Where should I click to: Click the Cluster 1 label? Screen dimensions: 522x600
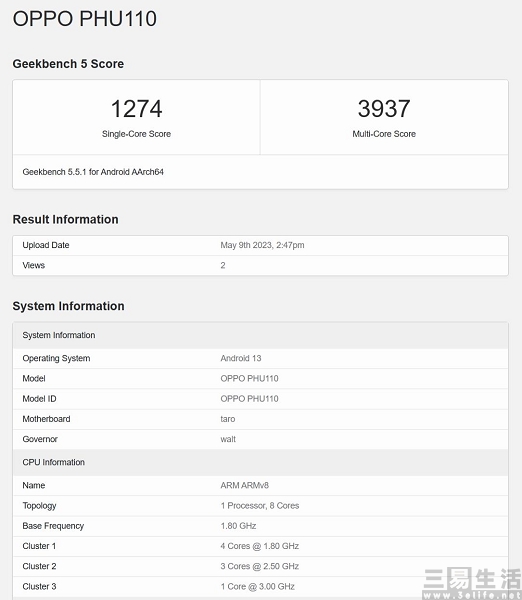pyautogui.click(x=39, y=546)
